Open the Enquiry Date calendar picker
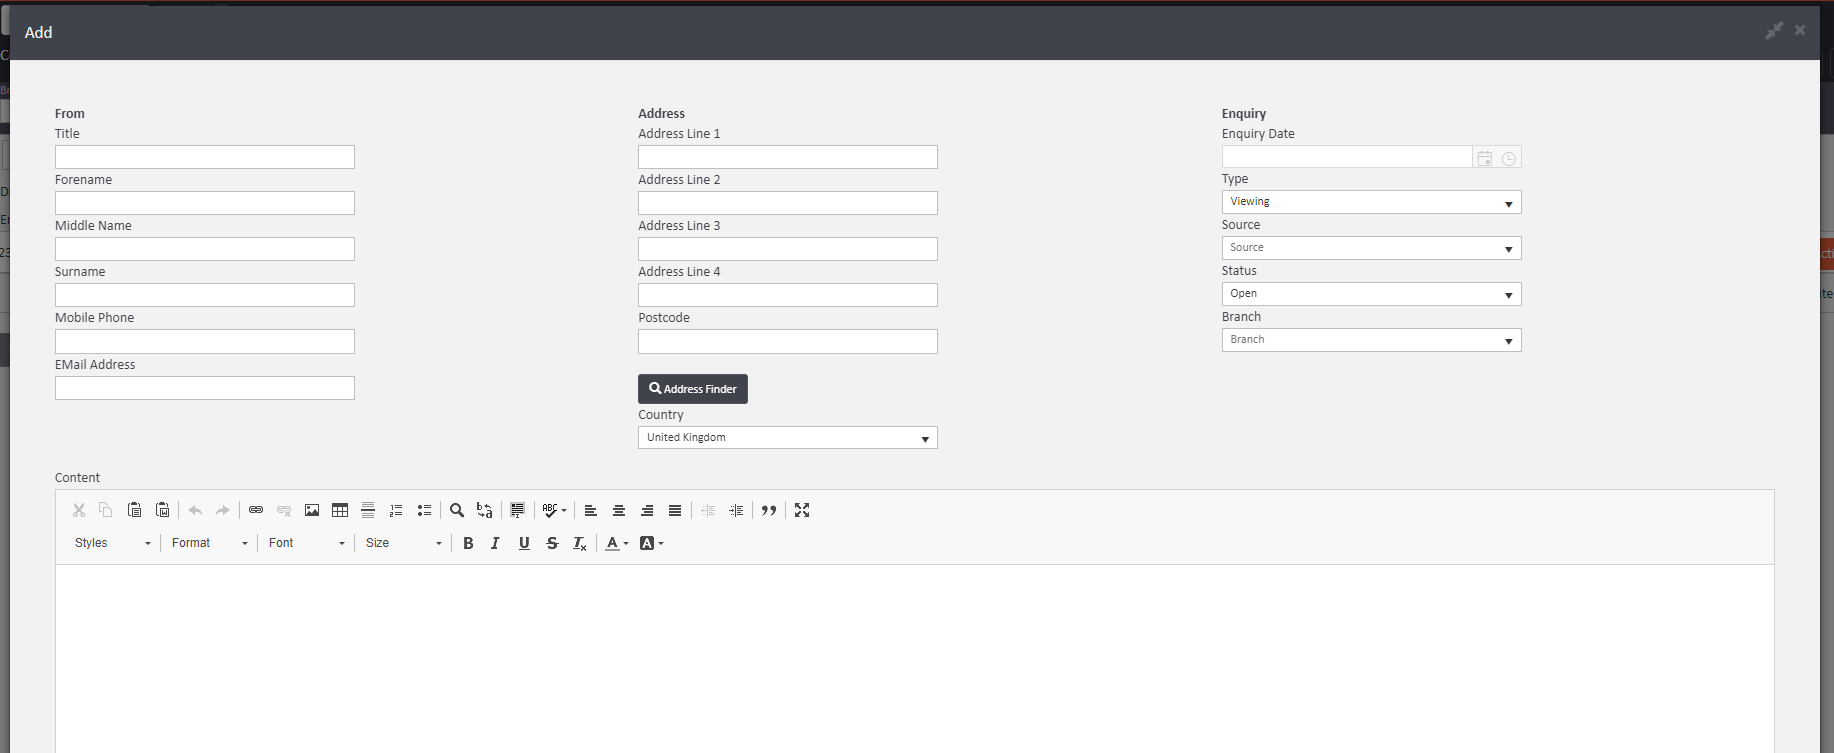Image resolution: width=1834 pixels, height=753 pixels. pyautogui.click(x=1485, y=158)
